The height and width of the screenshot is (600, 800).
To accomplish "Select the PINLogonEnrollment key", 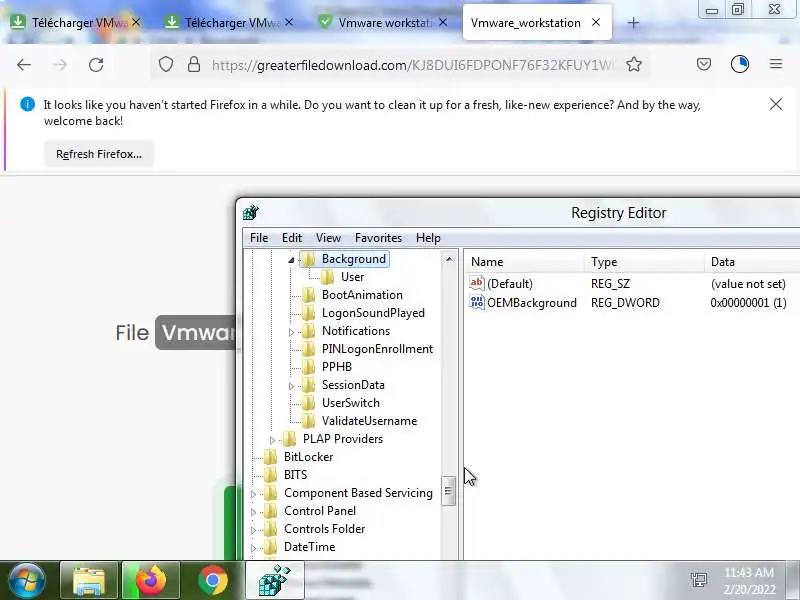I will click(377, 349).
